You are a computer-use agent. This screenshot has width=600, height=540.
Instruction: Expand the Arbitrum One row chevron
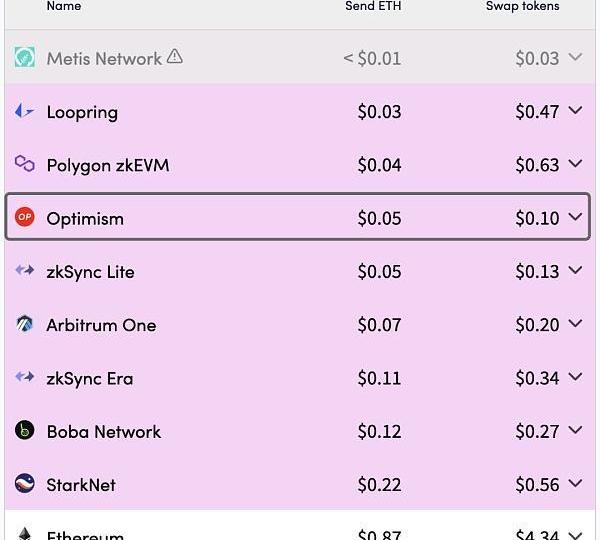(575, 324)
